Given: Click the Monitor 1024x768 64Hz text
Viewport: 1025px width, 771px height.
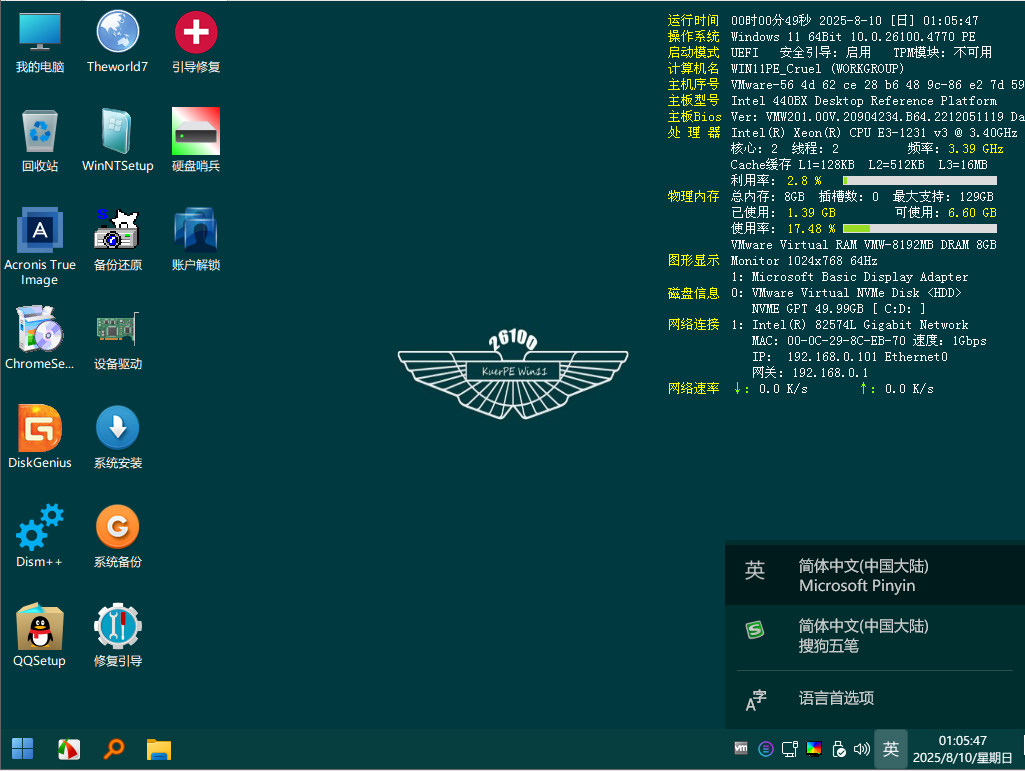Looking at the screenshot, I should tap(804, 261).
